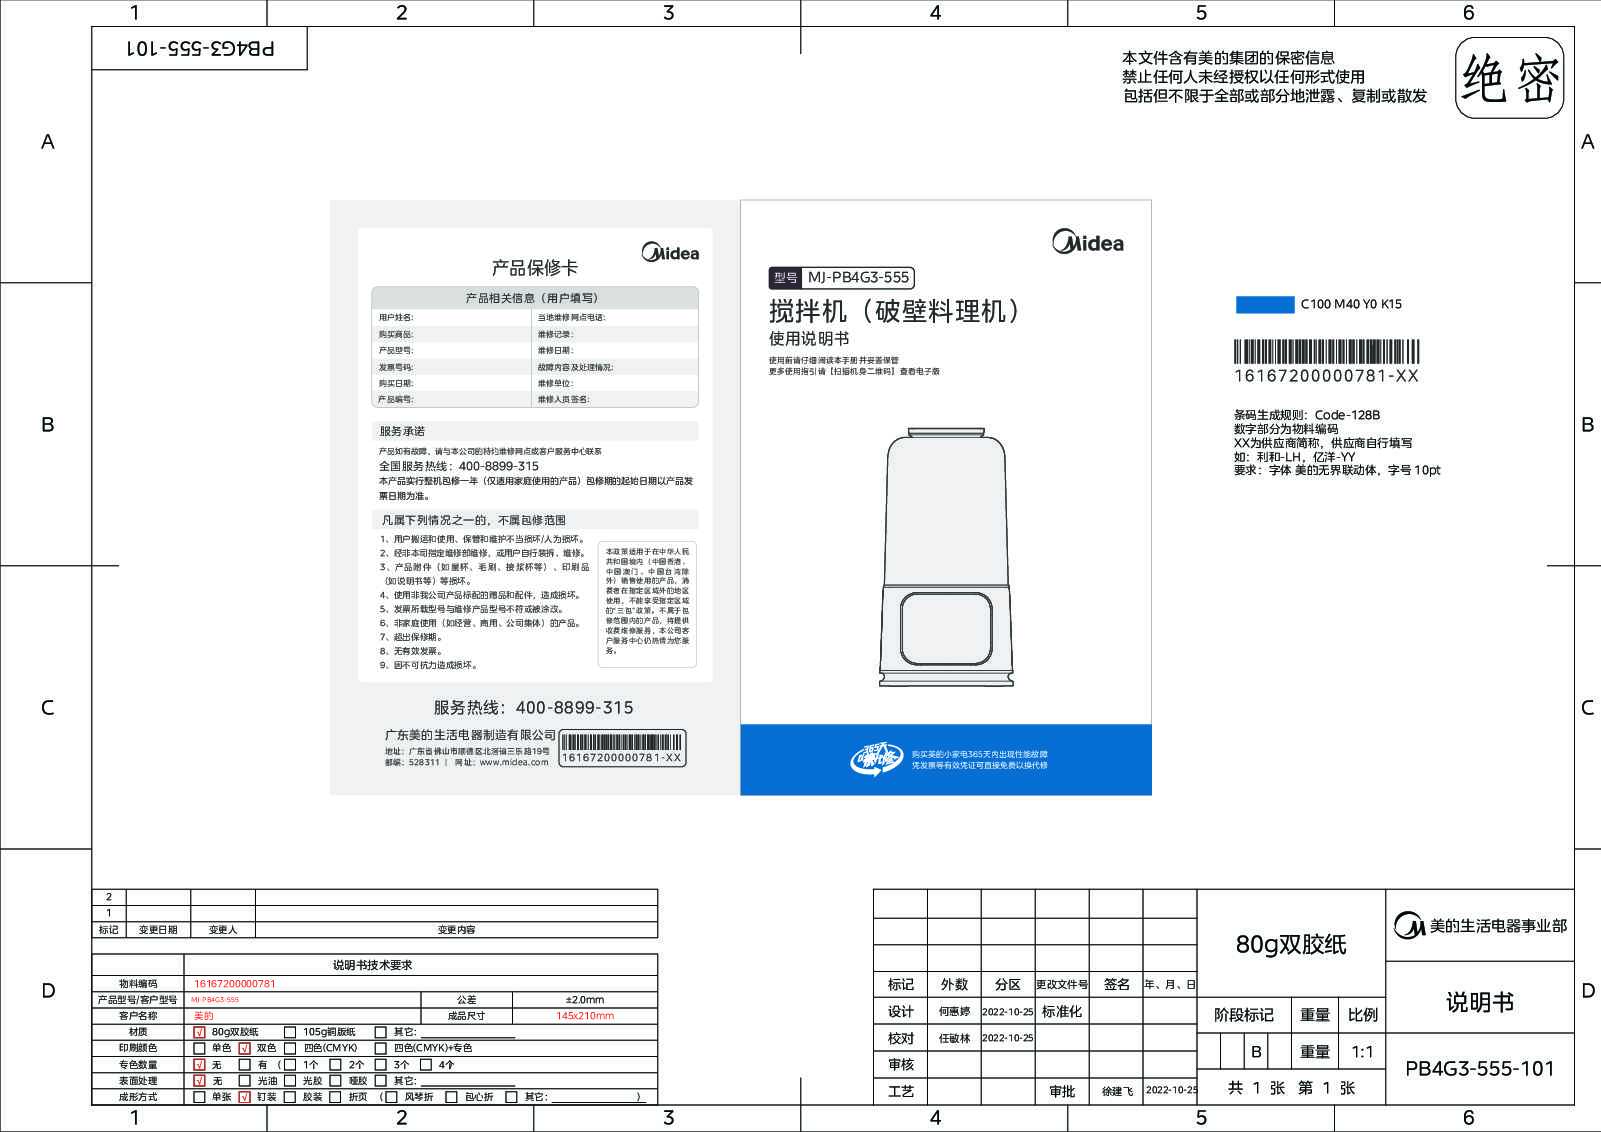
Task: Click the 说明书 title cell in title block
Action: coord(1480,1002)
